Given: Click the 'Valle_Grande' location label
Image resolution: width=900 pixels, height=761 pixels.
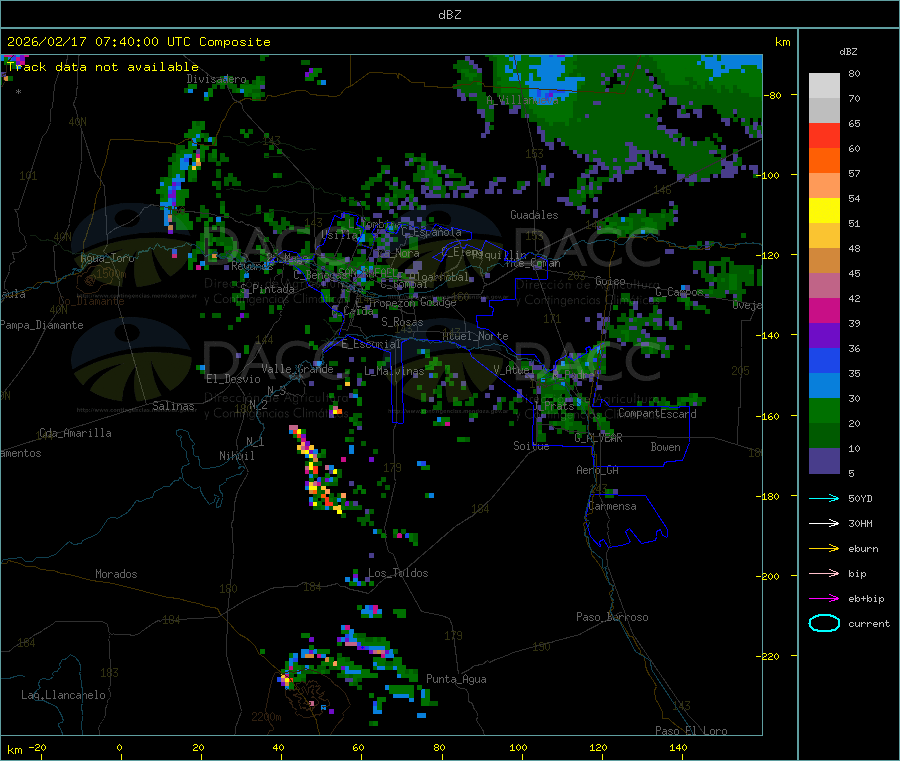Looking at the screenshot, I should 297,368.
